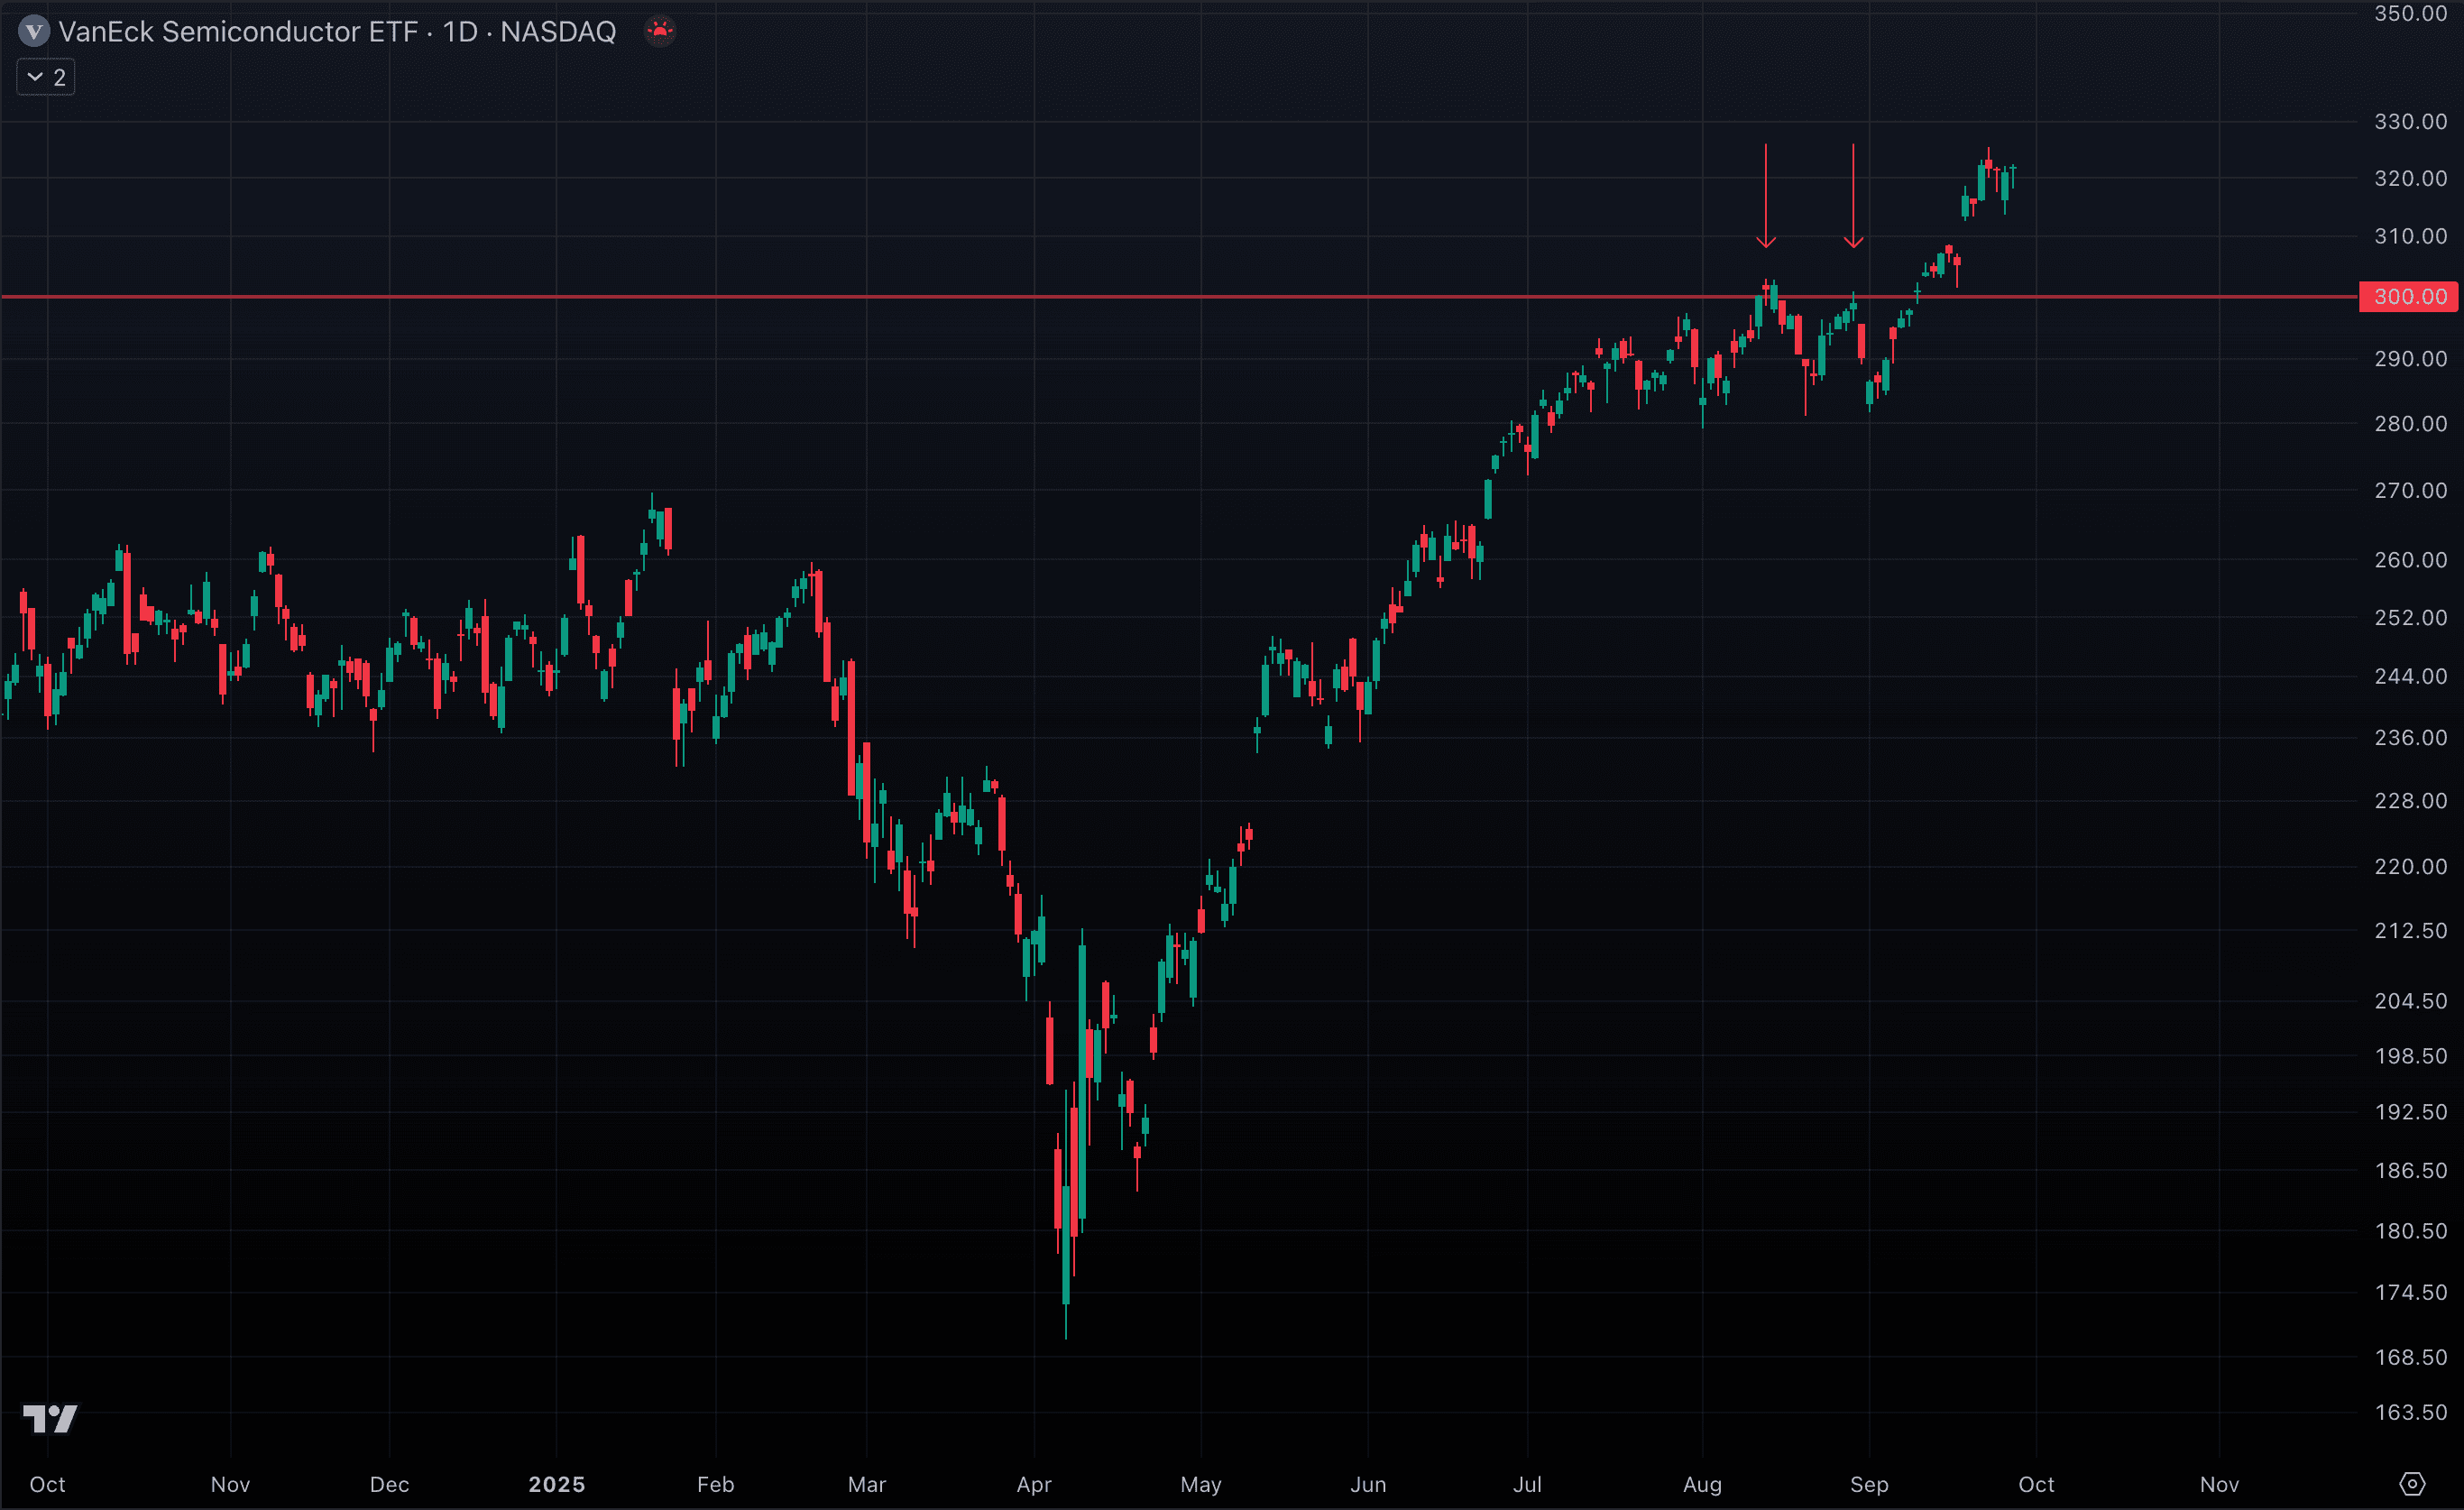
Task: Click the 350.00 price scale label
Action: [2410, 14]
